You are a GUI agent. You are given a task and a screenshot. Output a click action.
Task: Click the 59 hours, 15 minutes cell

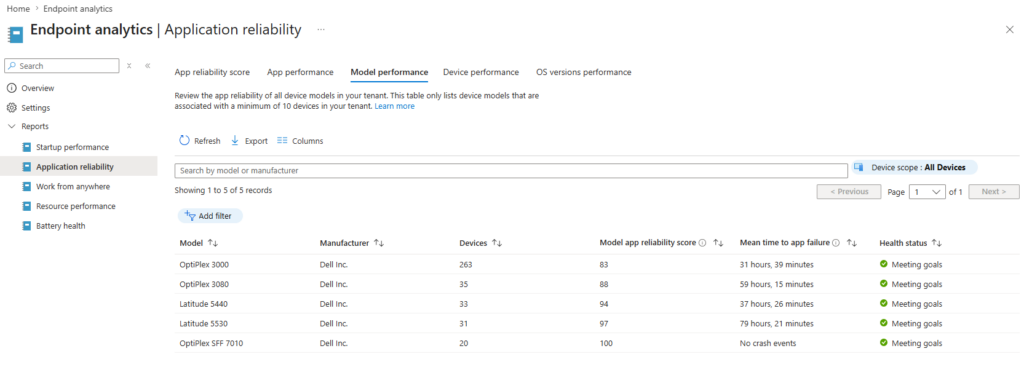776,284
